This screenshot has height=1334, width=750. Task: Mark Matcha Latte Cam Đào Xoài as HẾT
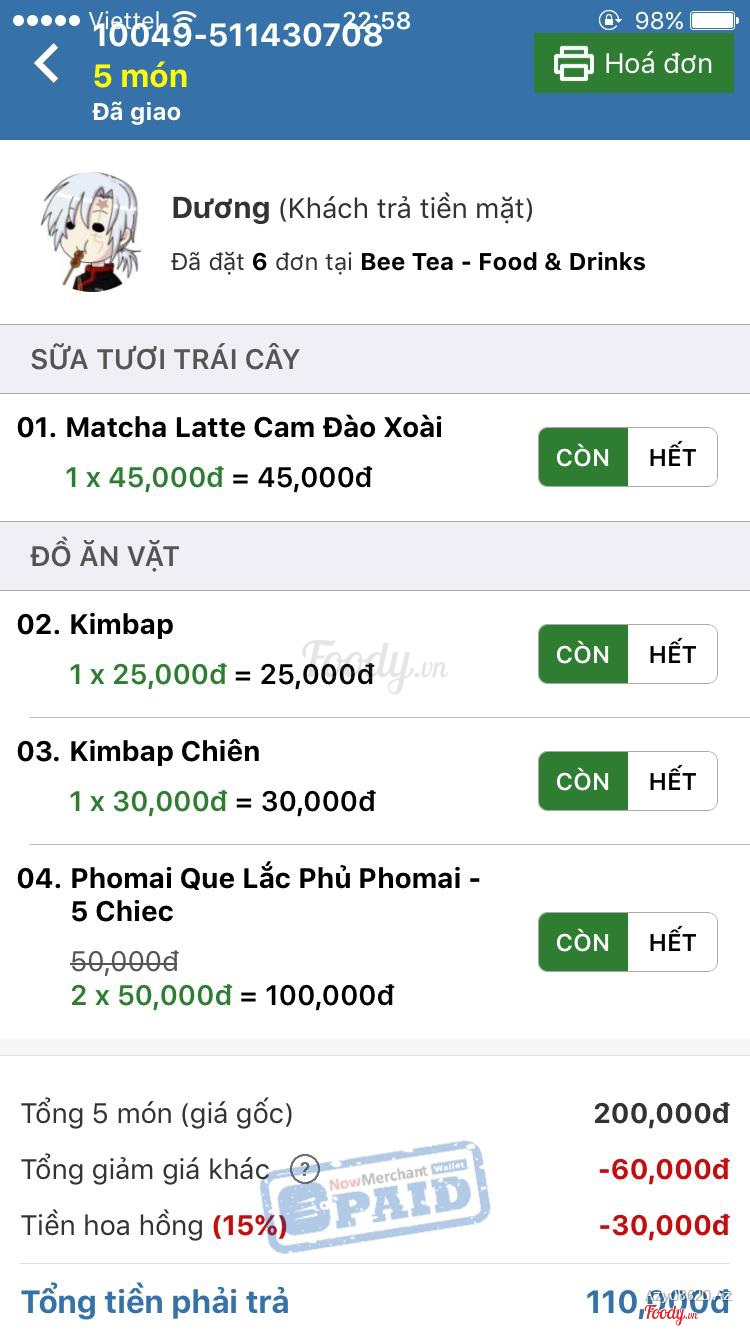click(x=672, y=457)
